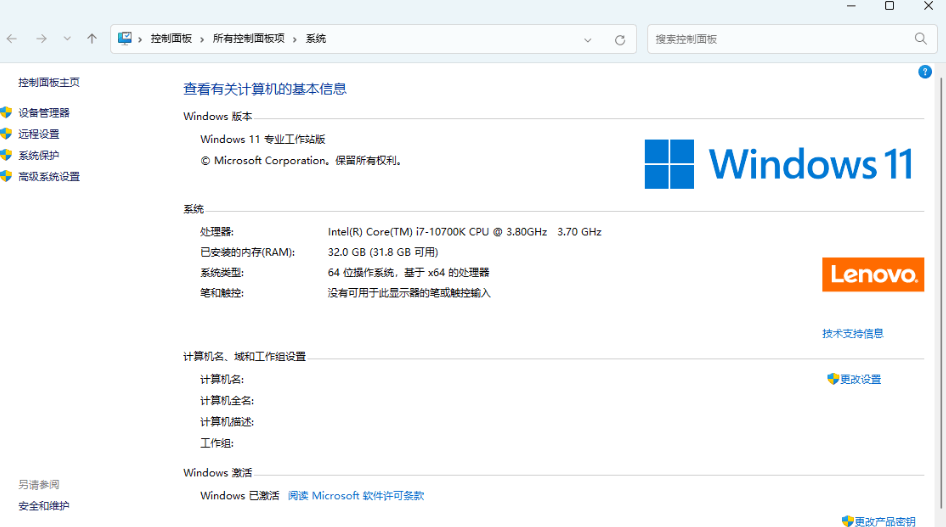Image resolution: width=946 pixels, height=527 pixels.
Task: Go back with the back arrow
Action: tap(12, 39)
